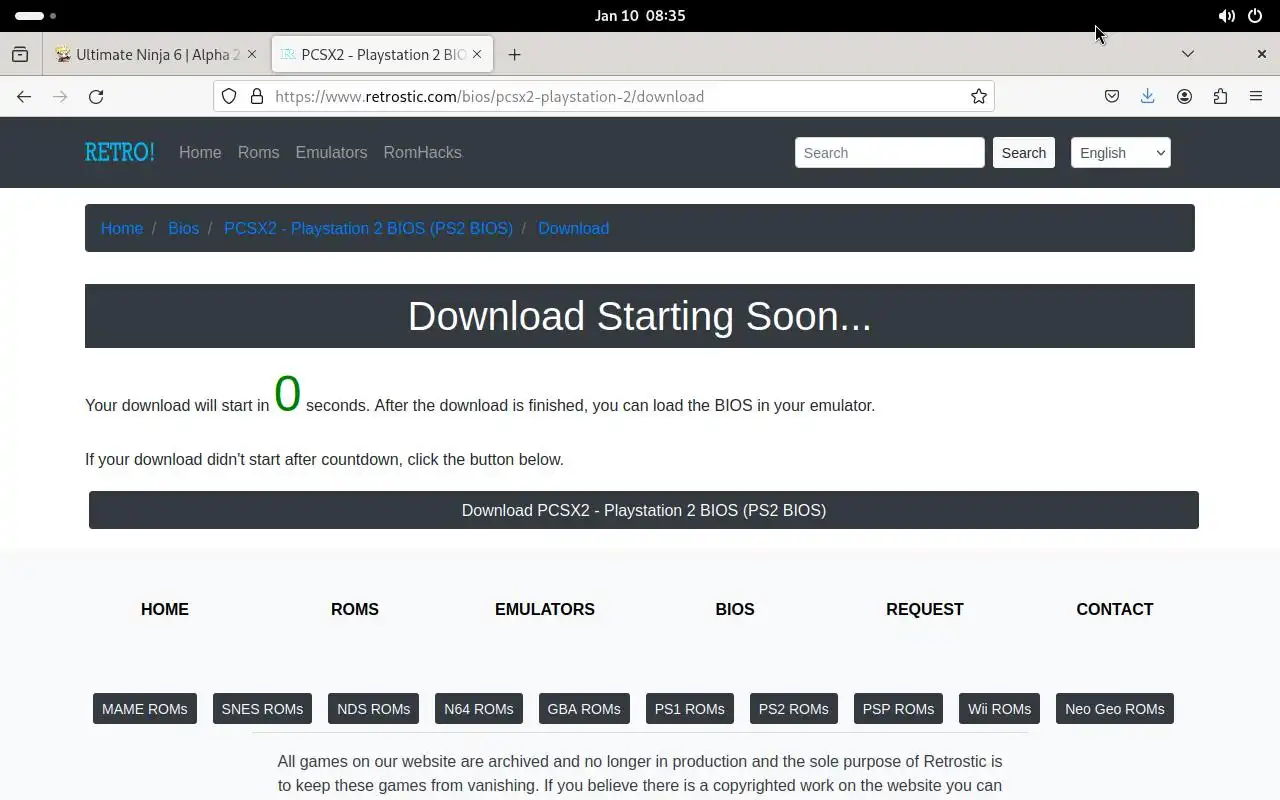This screenshot has width=1280, height=800.
Task: Click Download PCSX2 Playstation 2 BIOS button
Action: click(644, 510)
